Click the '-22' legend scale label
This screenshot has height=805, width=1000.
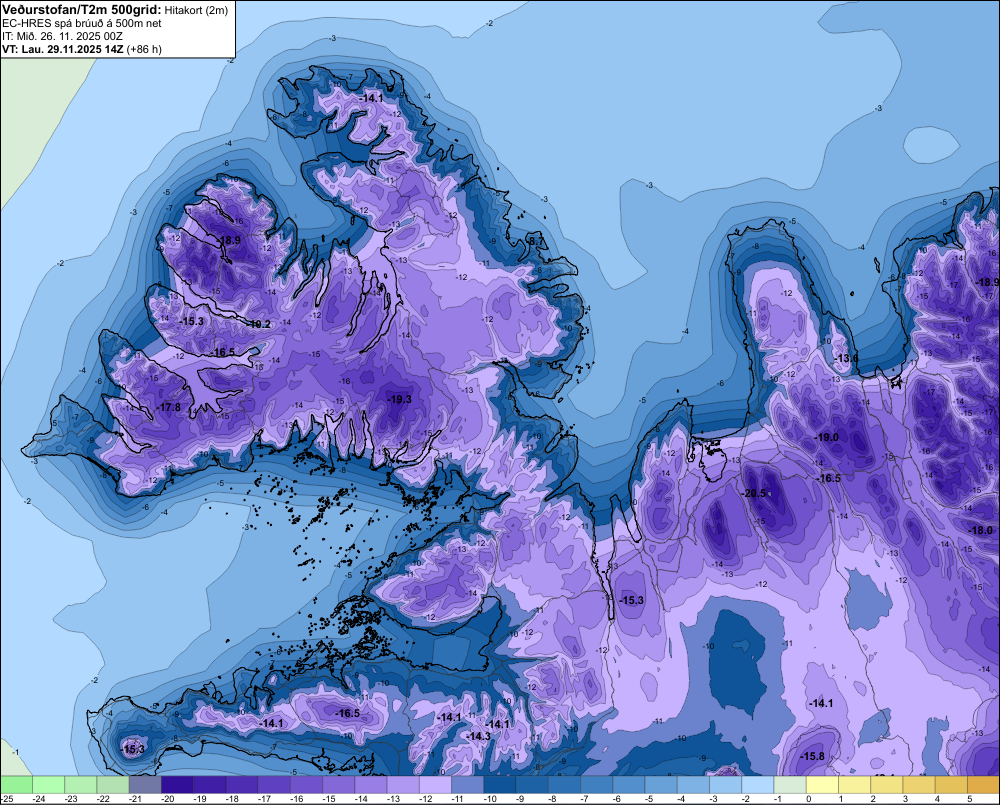point(103,799)
